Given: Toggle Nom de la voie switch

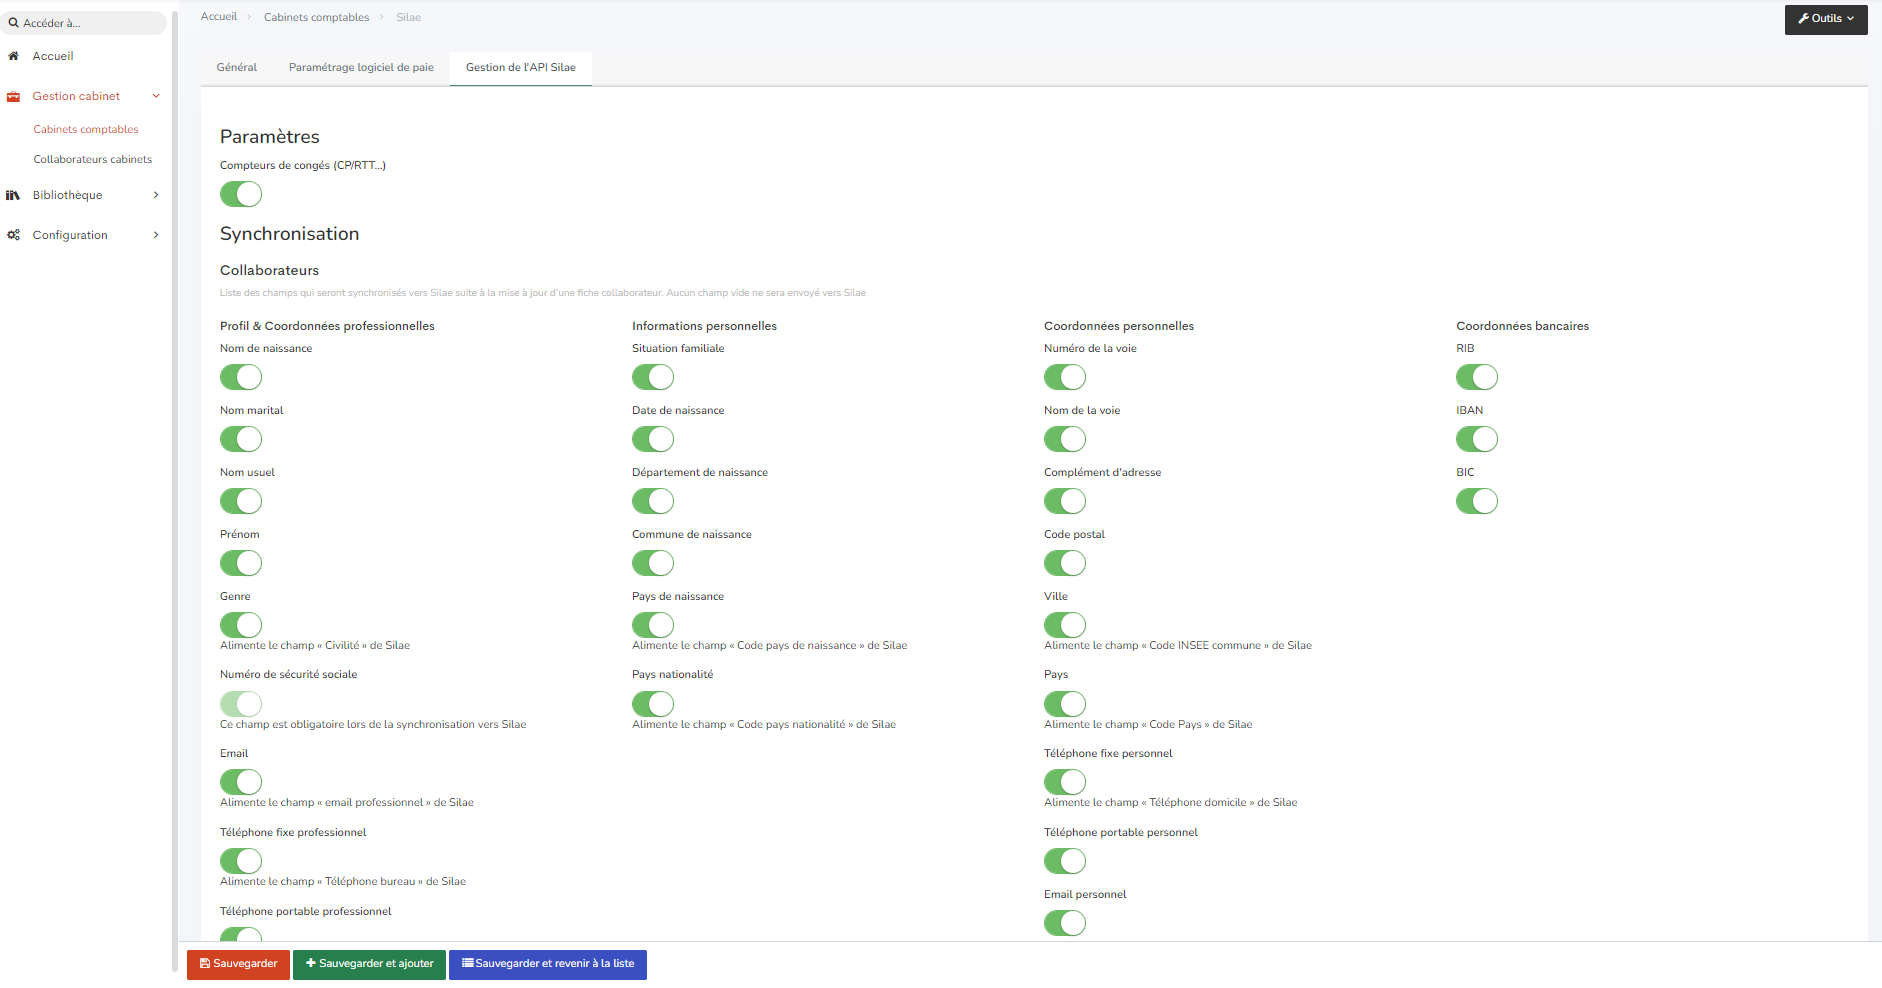Looking at the screenshot, I should point(1065,439).
